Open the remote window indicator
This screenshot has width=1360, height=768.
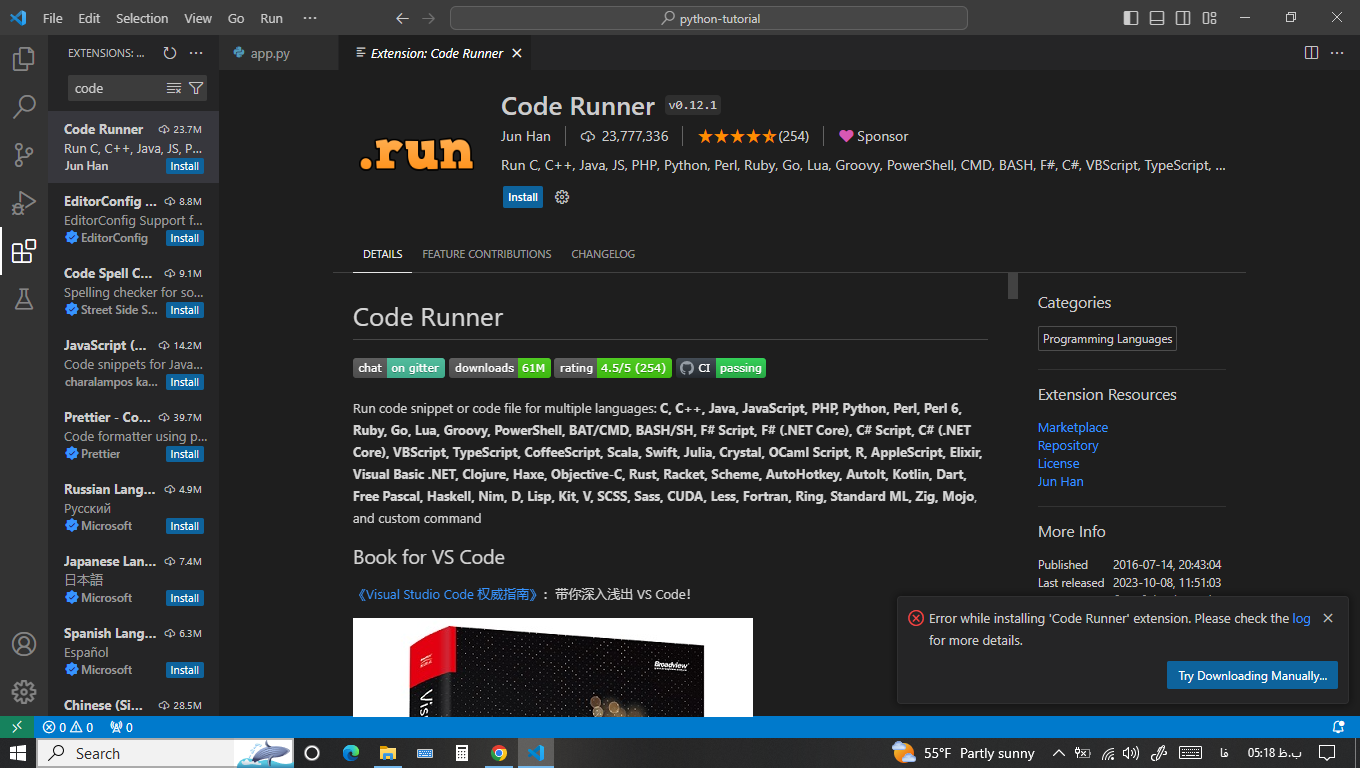click(x=17, y=727)
